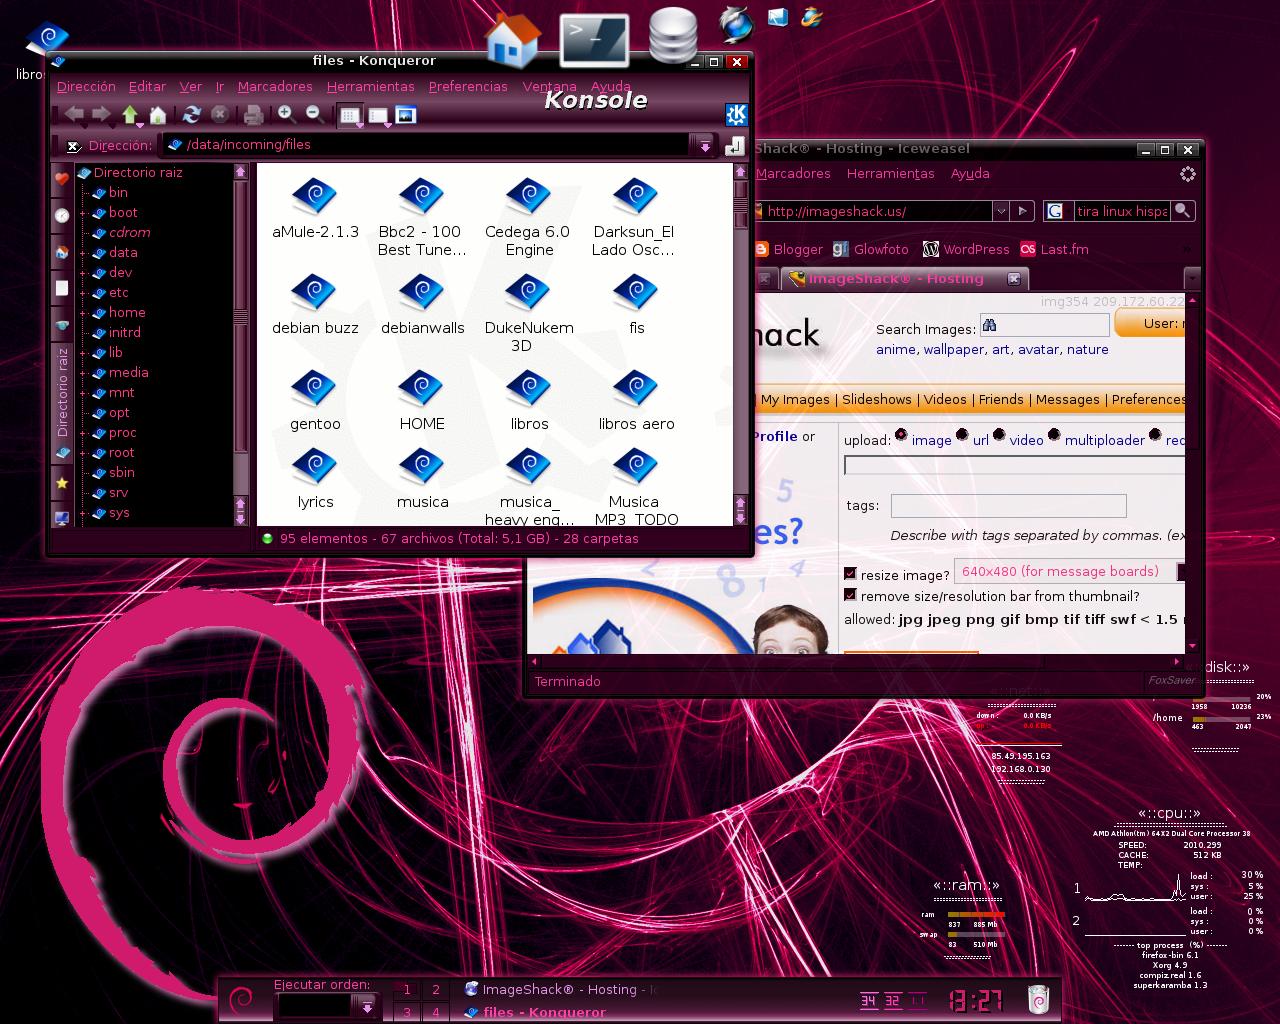This screenshot has height=1024, width=1280.
Task: Open star tab in Konqueror sidebar
Action: point(62,483)
